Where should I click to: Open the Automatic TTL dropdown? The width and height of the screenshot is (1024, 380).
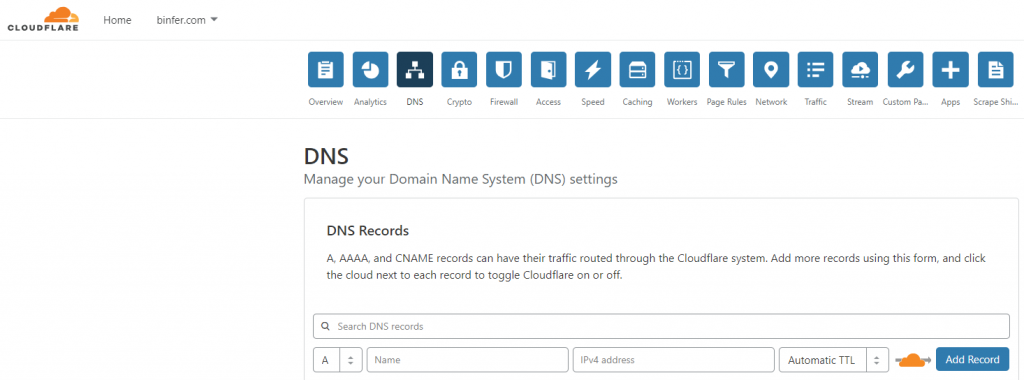tap(834, 360)
